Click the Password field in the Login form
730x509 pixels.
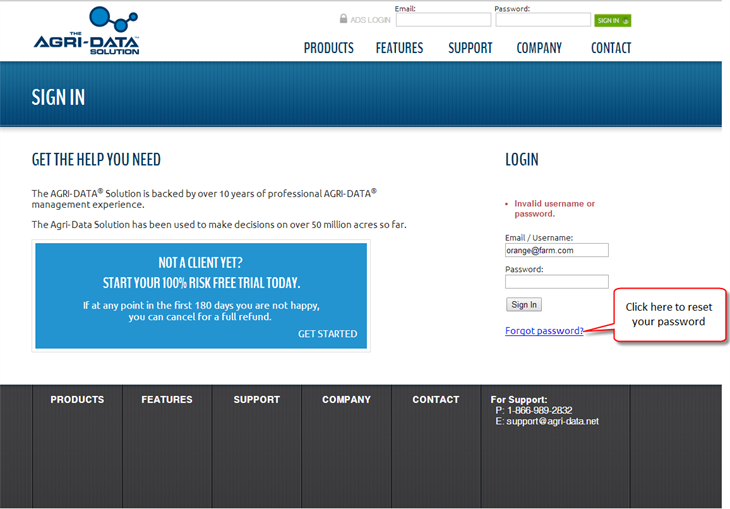click(x=557, y=281)
